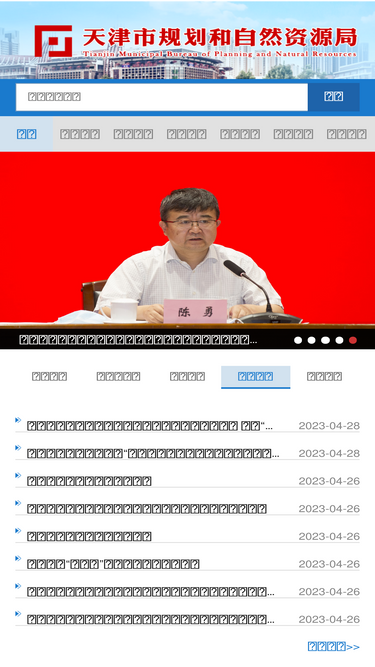
Task: Open the second news headline dated 2023-04-28
Action: pyautogui.click(x=153, y=453)
